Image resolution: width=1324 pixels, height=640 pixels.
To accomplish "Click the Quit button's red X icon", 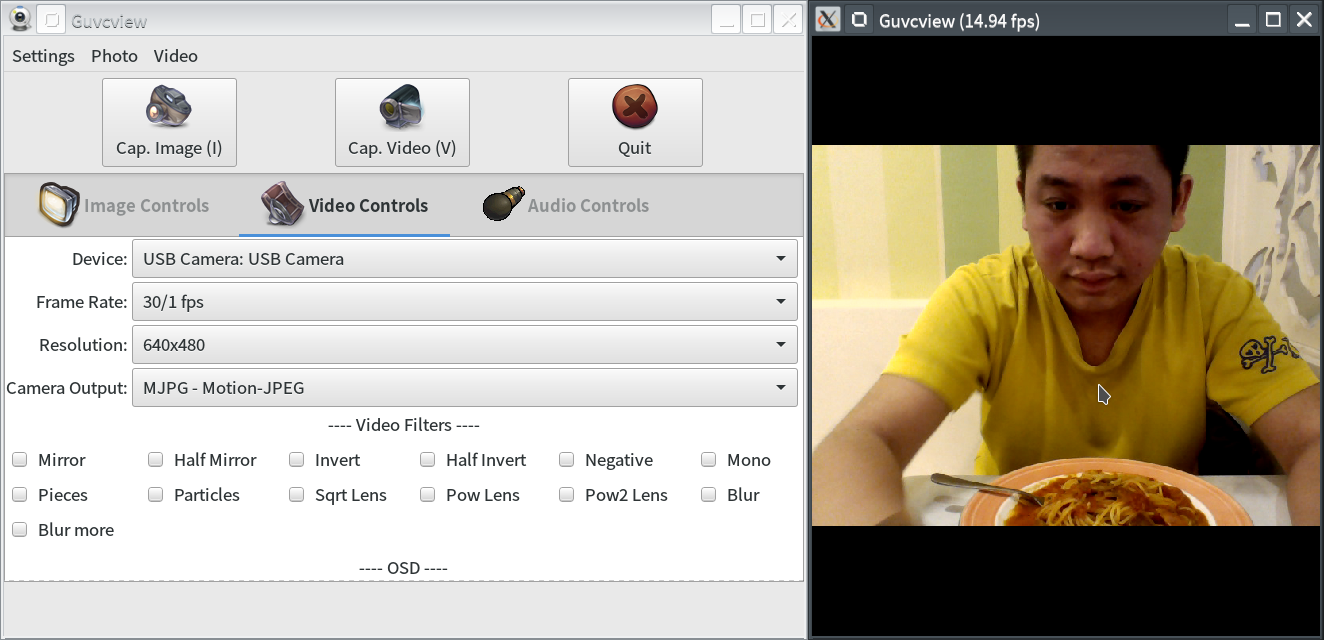I will [634, 104].
